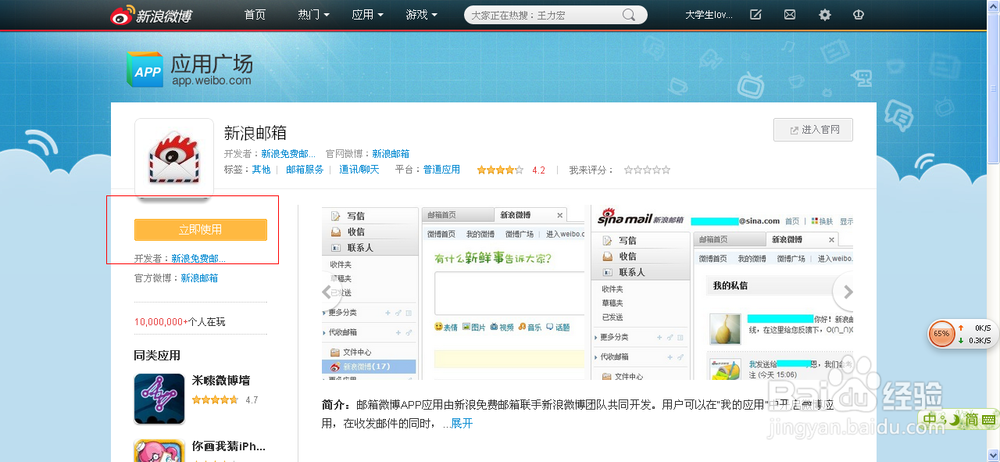1000x462 pixels.
Task: Open sidebar official weibo 新浪邮箱 link
Action: pyautogui.click(x=200, y=278)
